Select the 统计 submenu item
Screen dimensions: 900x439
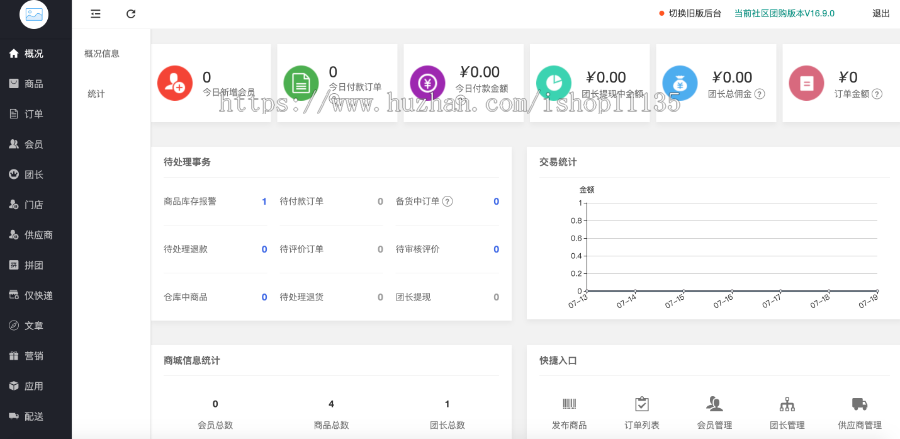(96, 94)
